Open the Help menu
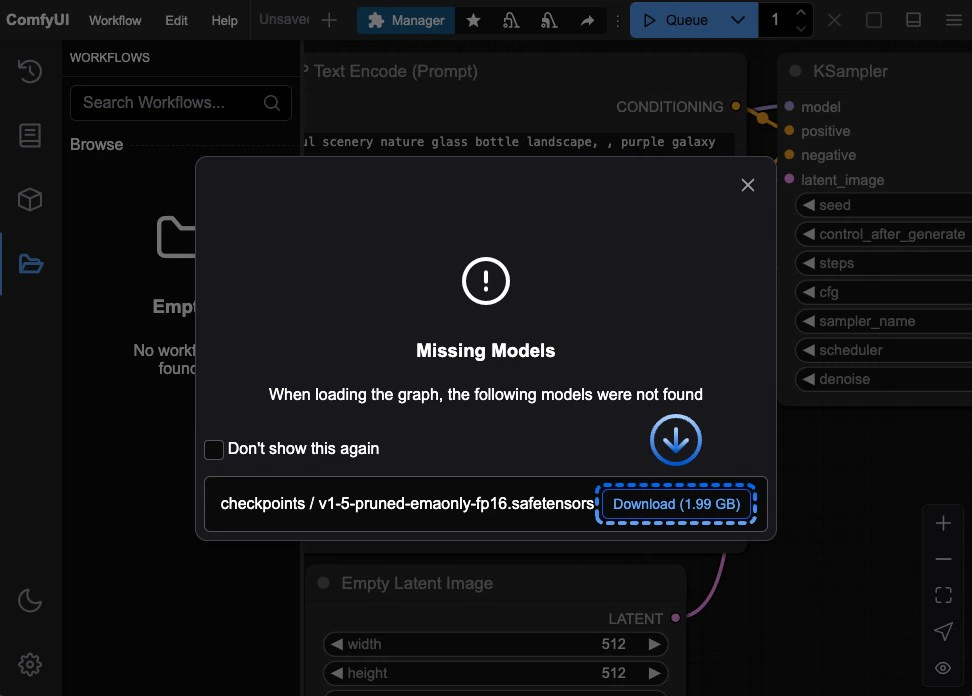Image resolution: width=972 pixels, height=696 pixels. point(224,20)
